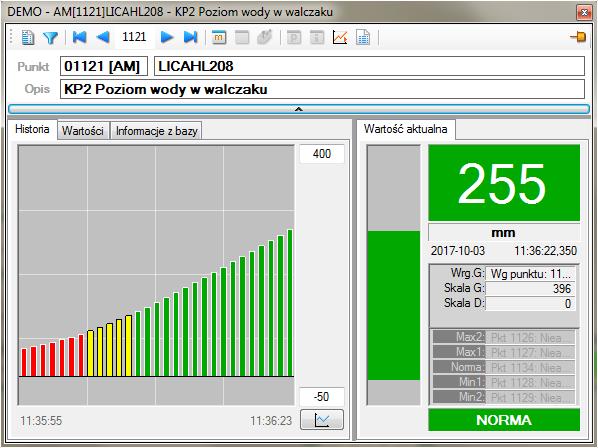Click the Skala D value 0

point(530,303)
